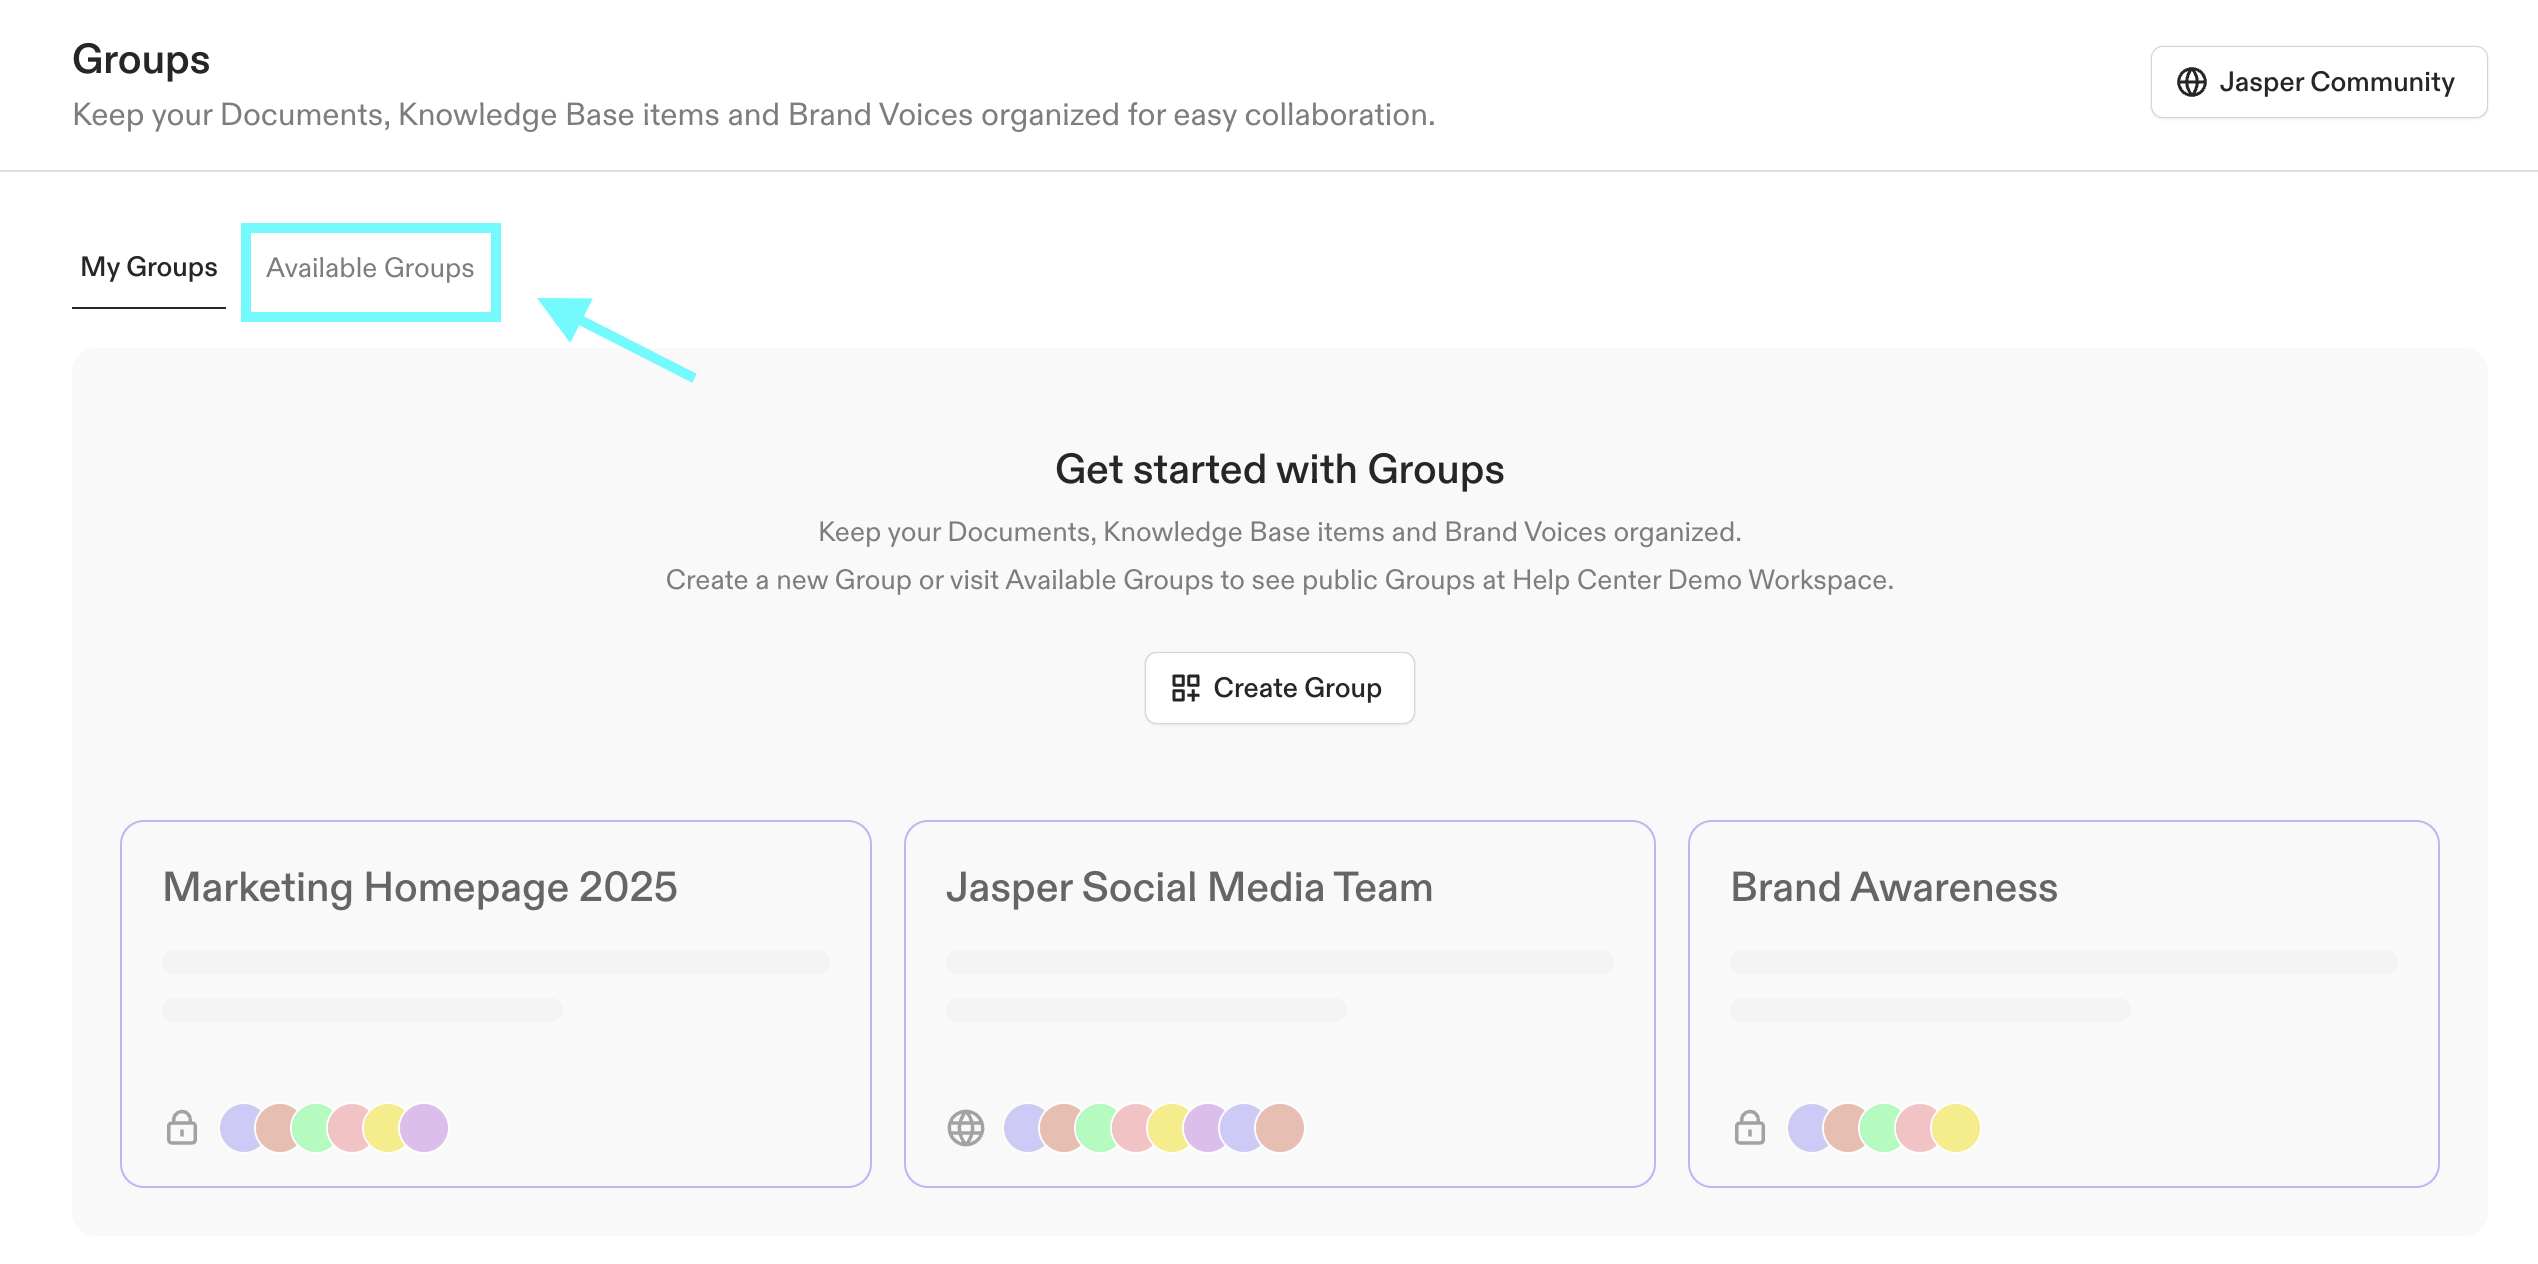Click the yellow avatar on Brand Awareness card

1956,1128
